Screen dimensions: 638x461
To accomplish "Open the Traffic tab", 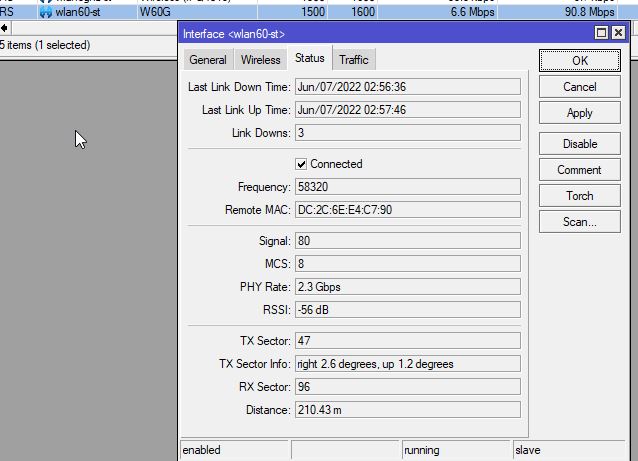I will (354, 60).
